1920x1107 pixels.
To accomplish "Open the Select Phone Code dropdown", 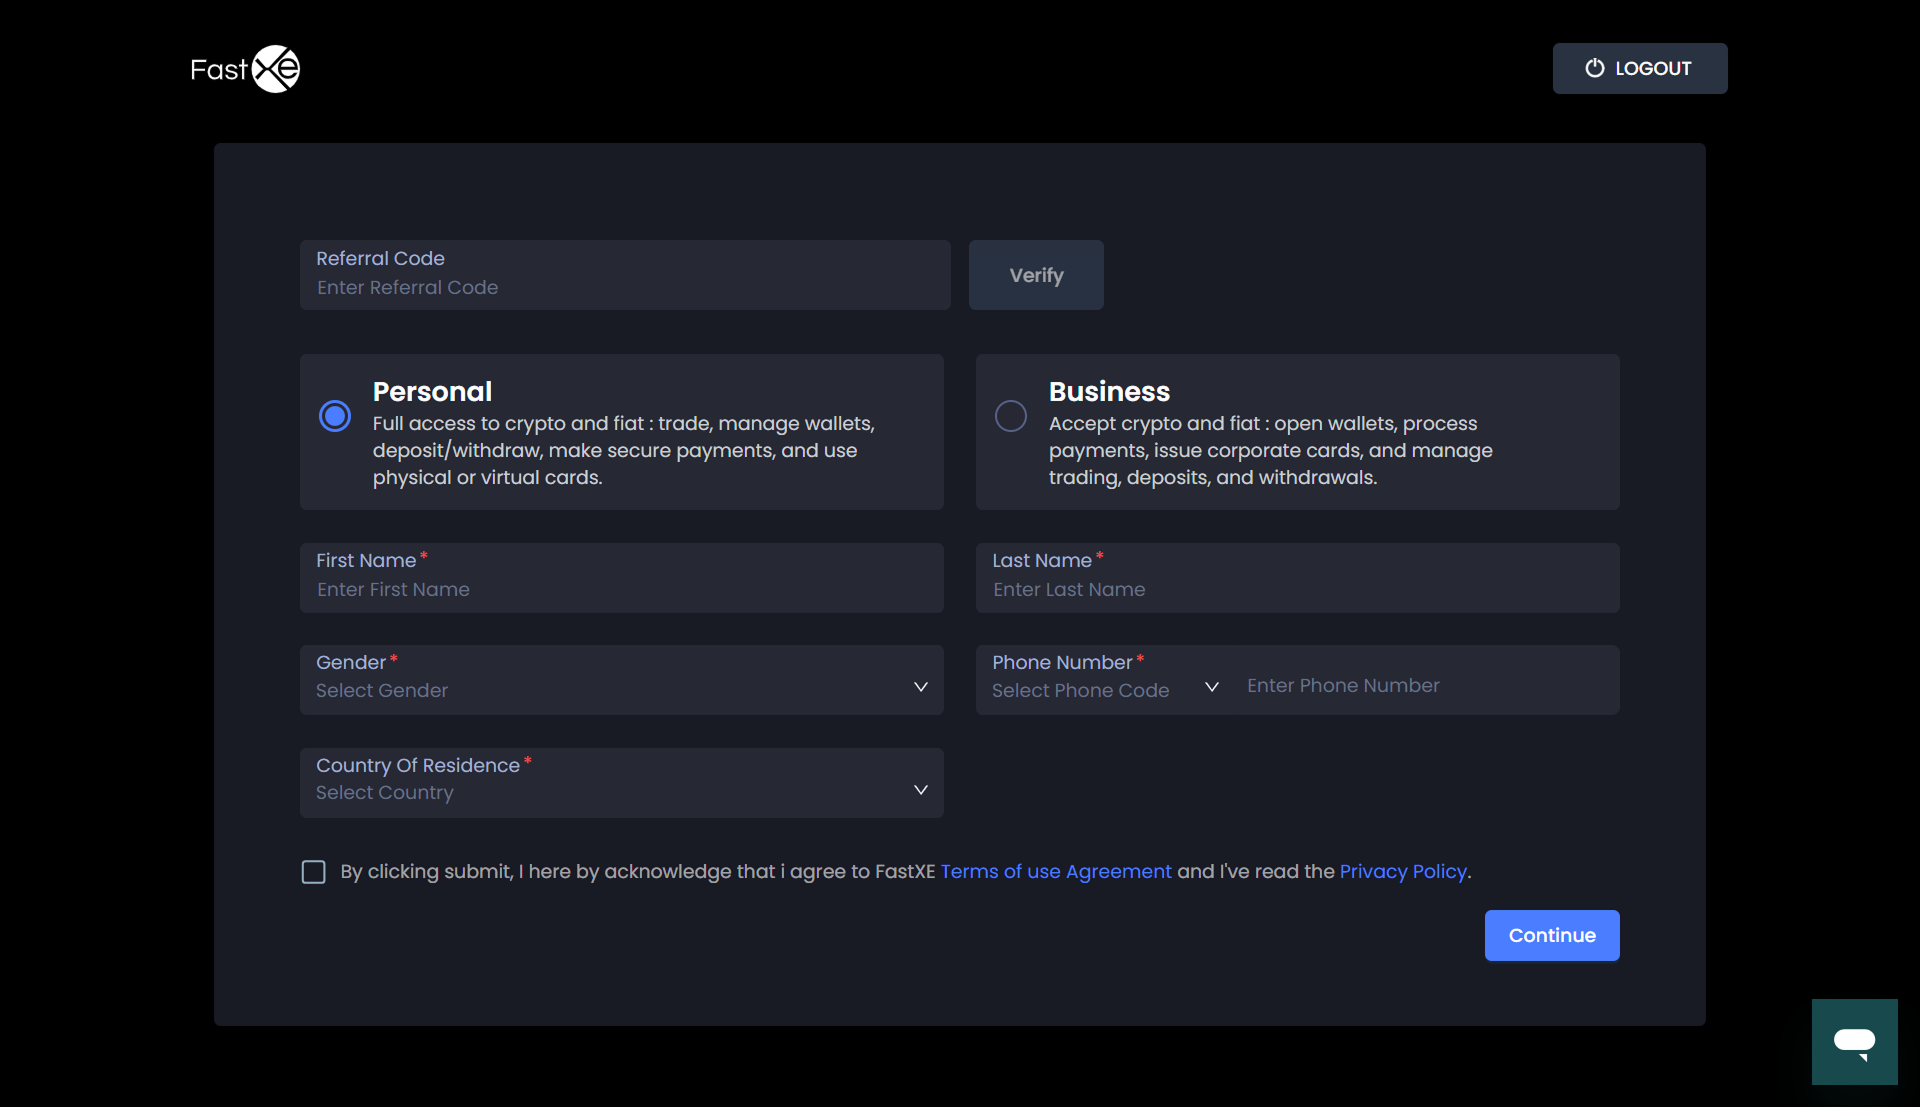I will click(1105, 690).
